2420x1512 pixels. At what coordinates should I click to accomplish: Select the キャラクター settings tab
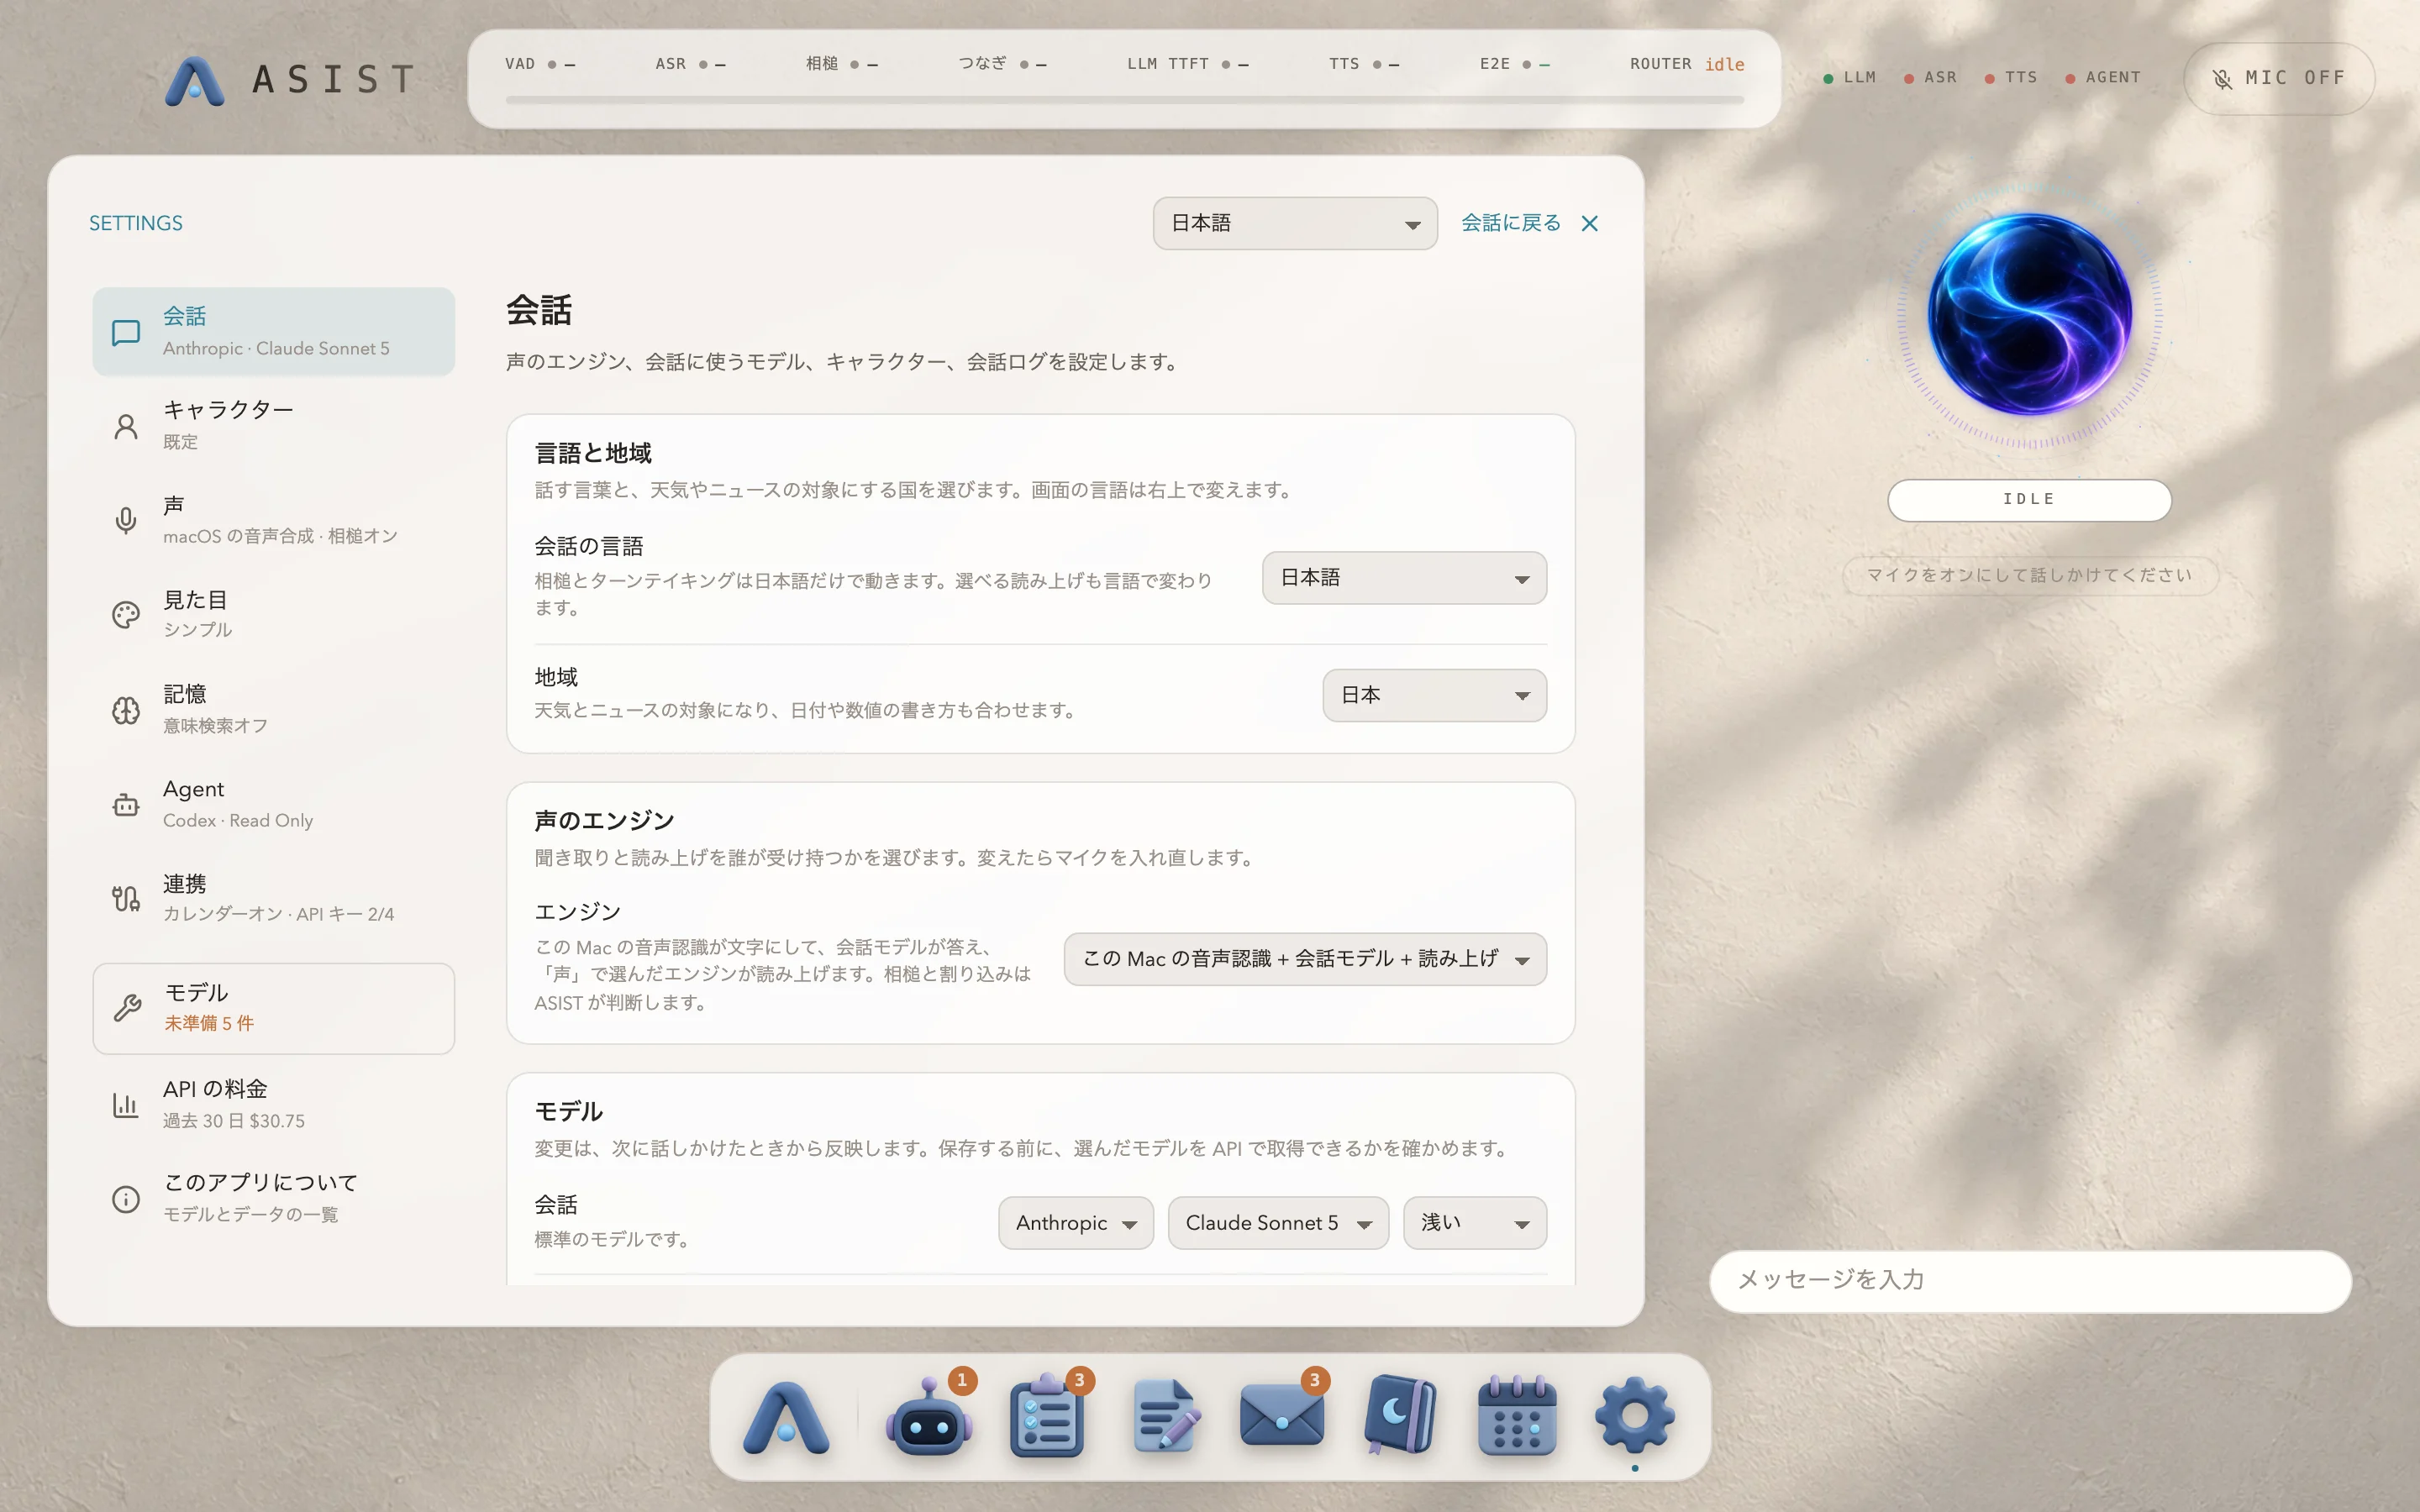pos(274,426)
